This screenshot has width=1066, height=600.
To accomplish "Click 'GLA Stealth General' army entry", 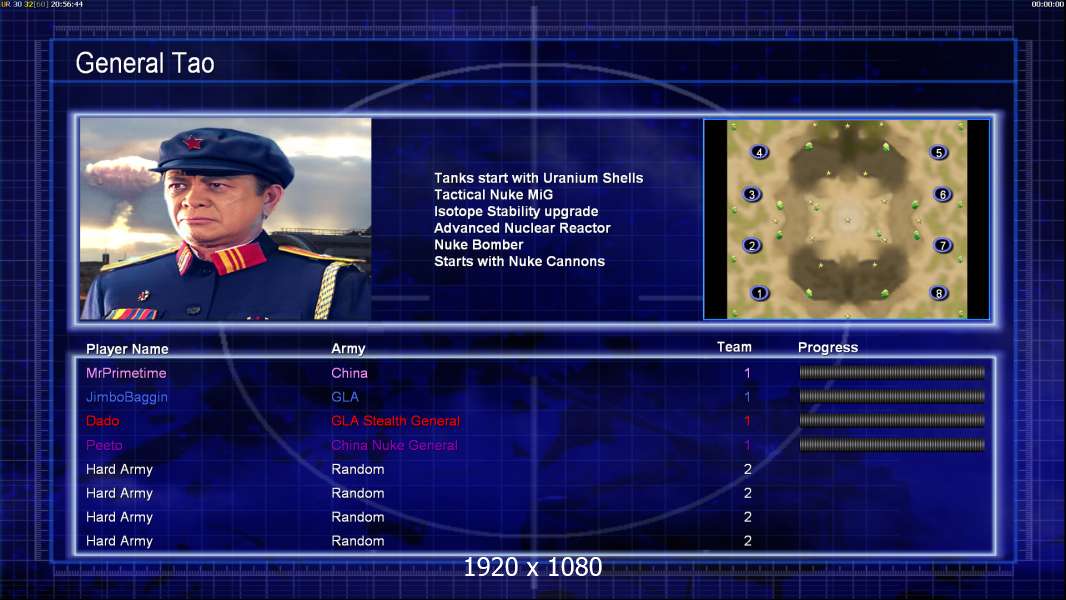I will 396,421.
